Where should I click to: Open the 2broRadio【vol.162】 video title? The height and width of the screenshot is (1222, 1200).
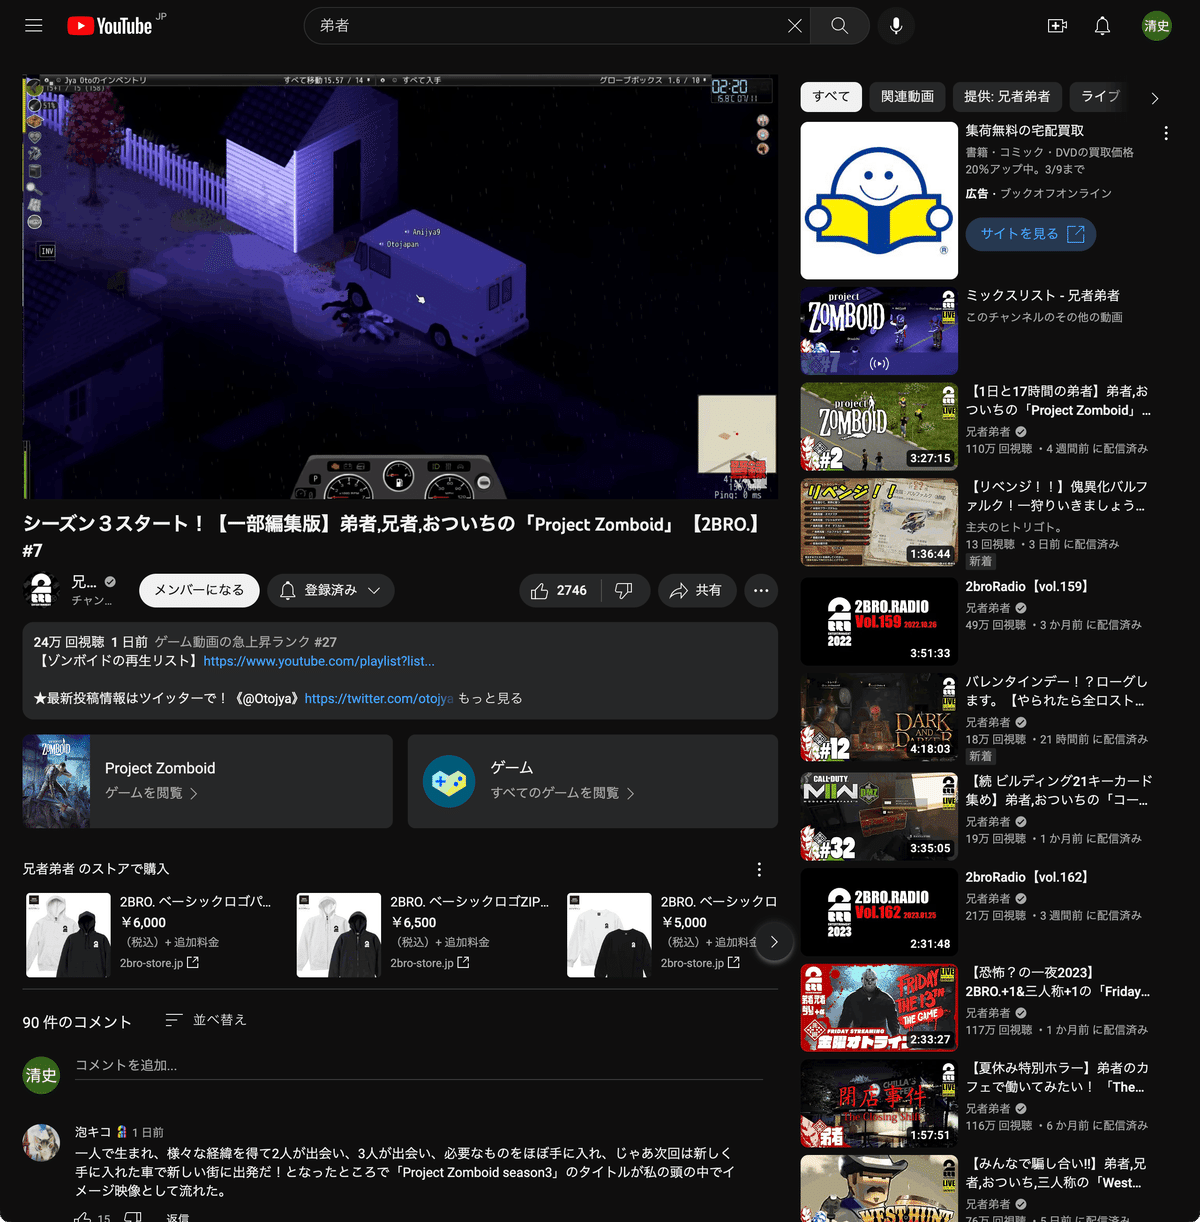tap(1027, 877)
